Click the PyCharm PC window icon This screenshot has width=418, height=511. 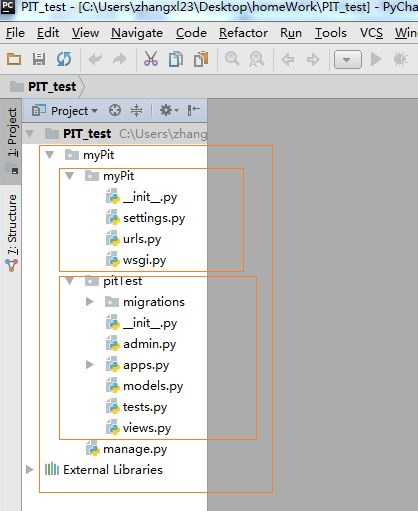click(x=8, y=7)
